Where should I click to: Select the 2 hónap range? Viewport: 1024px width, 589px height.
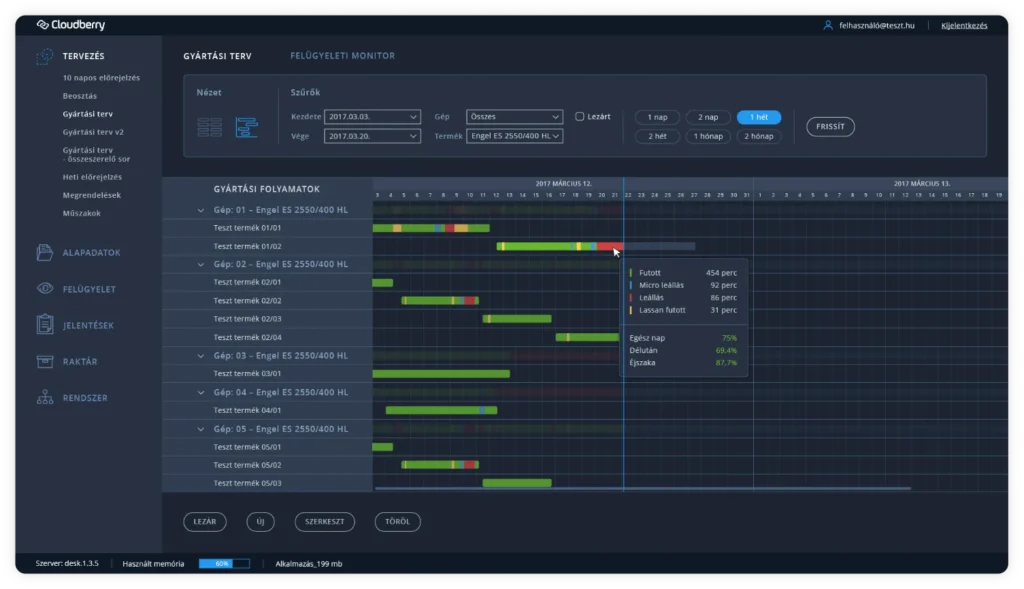pyautogui.click(x=759, y=136)
